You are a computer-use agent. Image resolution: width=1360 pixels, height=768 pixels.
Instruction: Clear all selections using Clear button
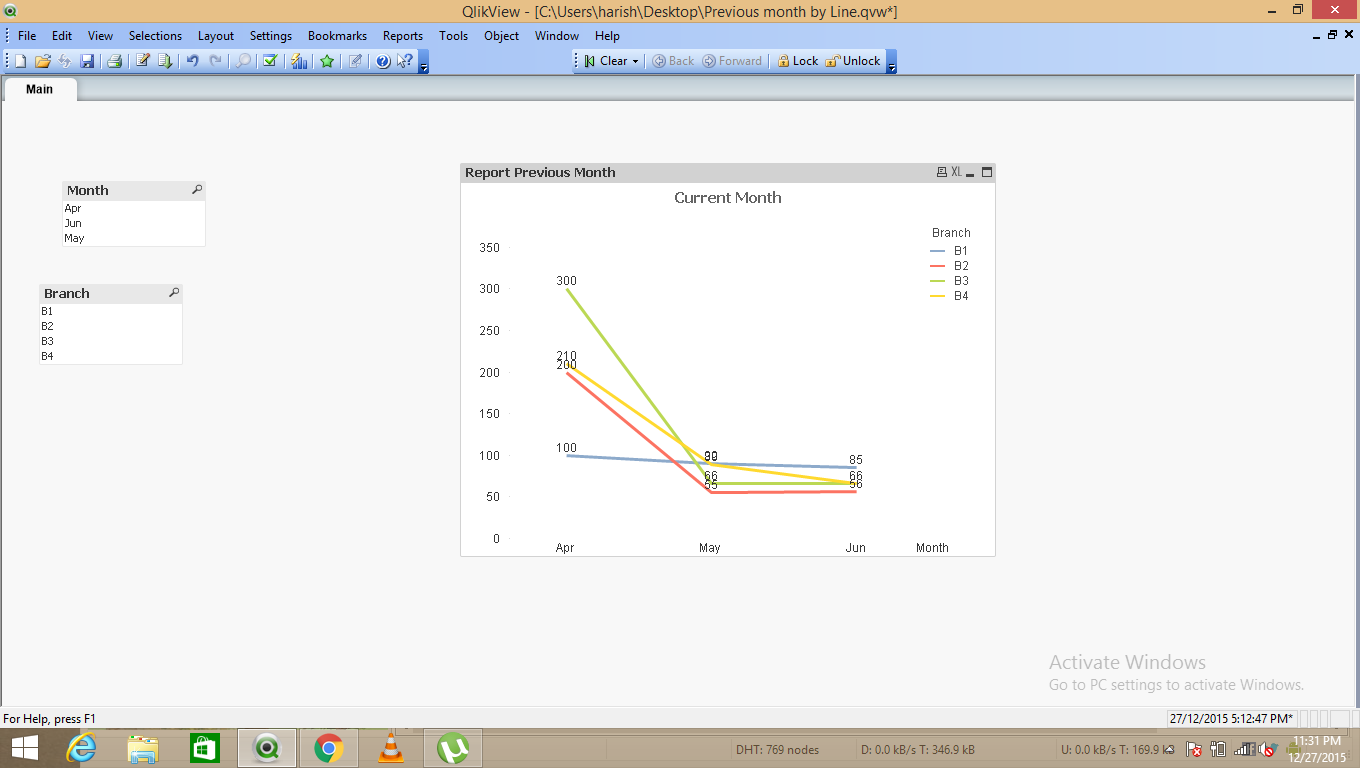coord(606,61)
